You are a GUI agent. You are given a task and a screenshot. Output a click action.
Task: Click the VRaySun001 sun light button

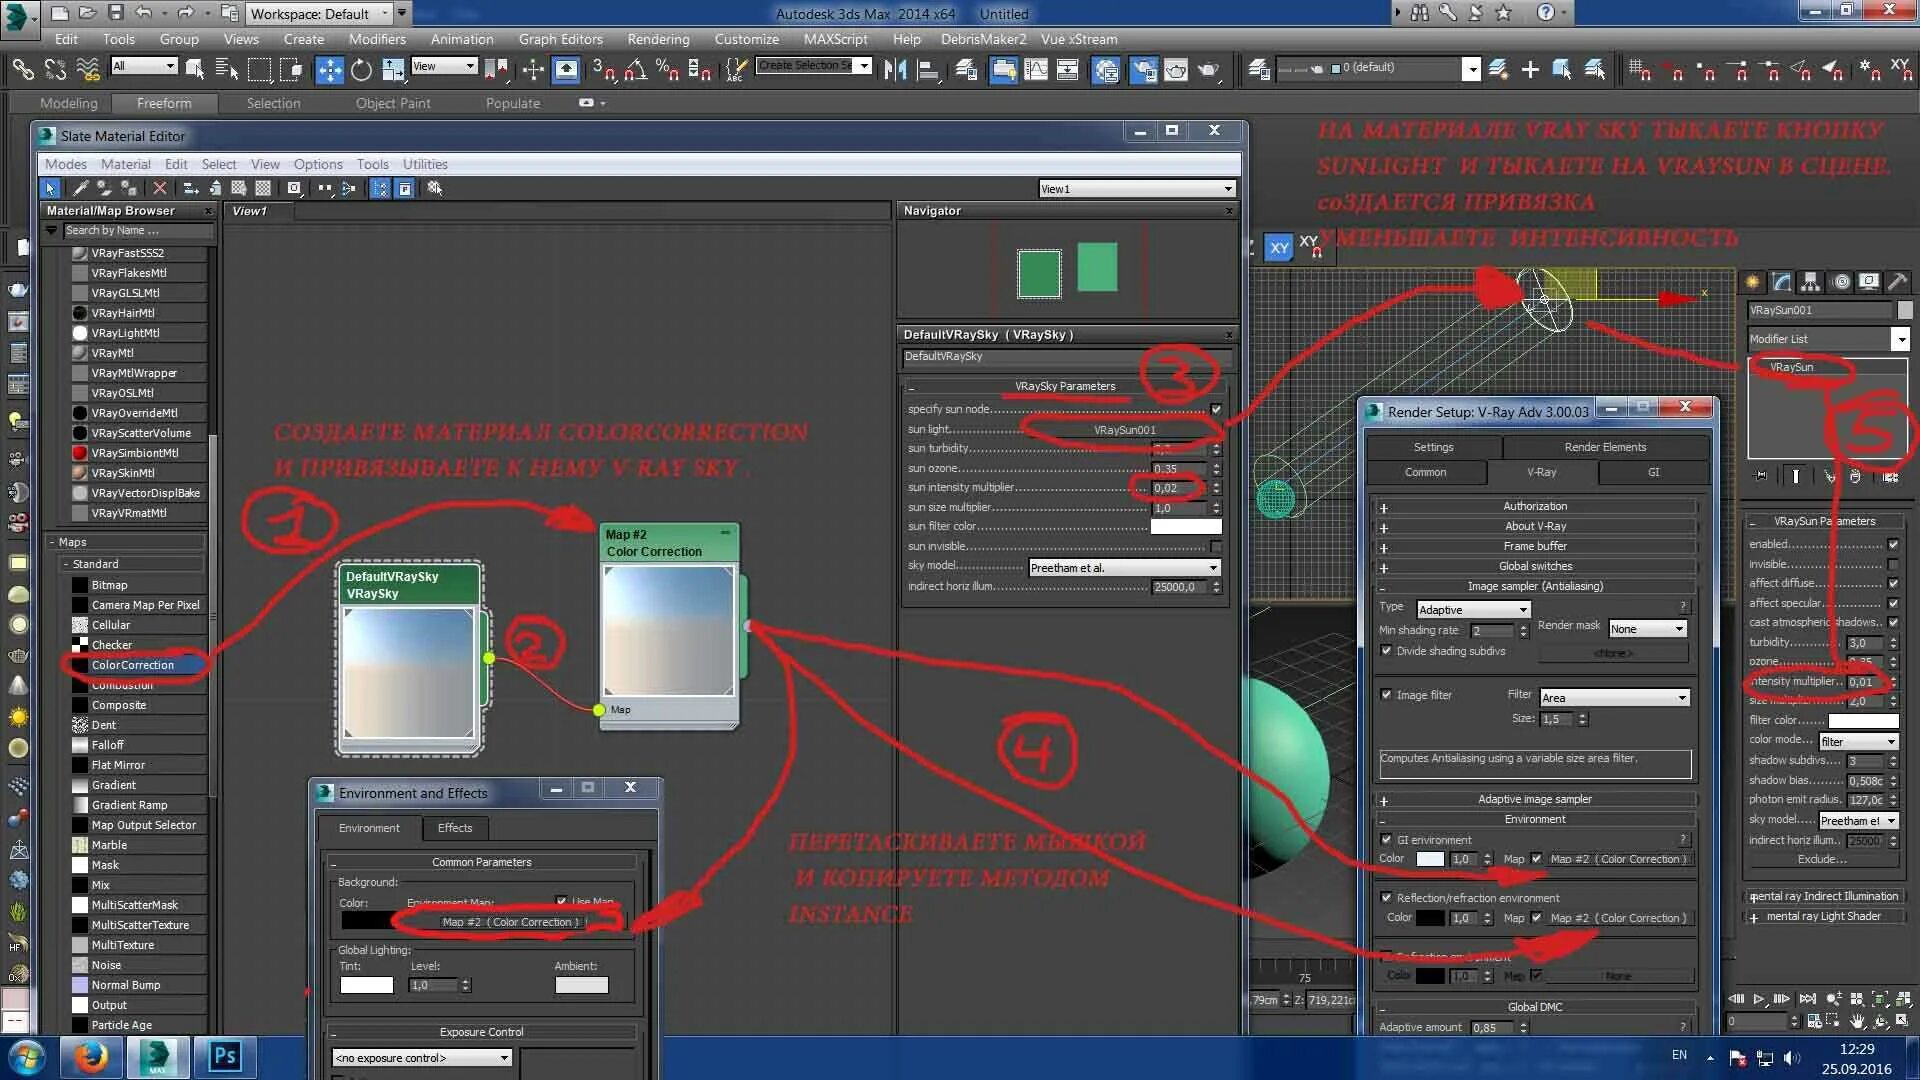[x=1124, y=430]
